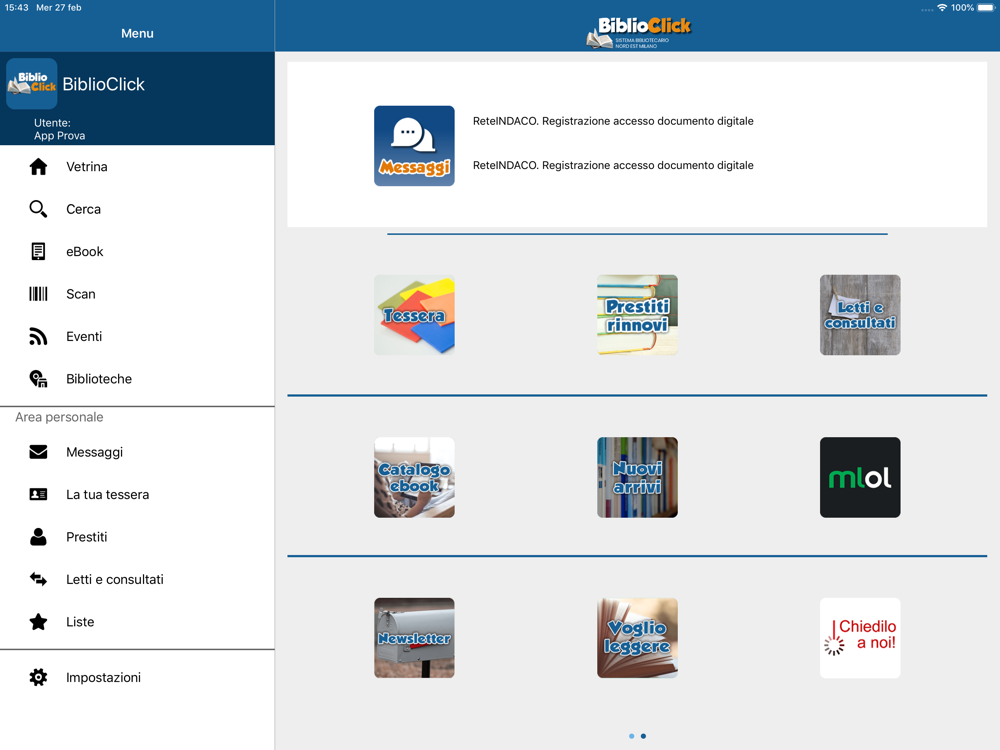Switch to the first page dot
This screenshot has height=750, width=1000.
click(x=631, y=736)
